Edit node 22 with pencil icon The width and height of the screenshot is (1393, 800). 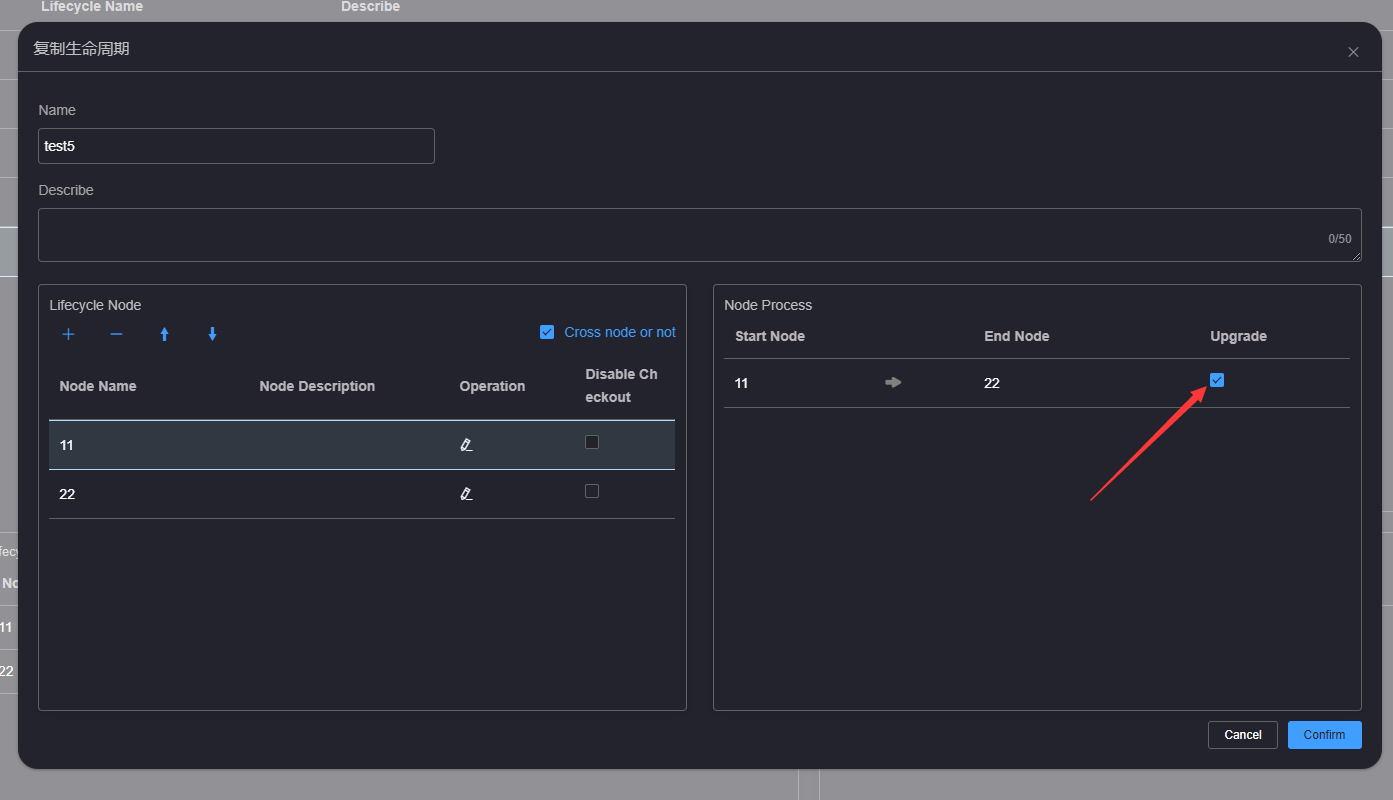pyautogui.click(x=466, y=494)
